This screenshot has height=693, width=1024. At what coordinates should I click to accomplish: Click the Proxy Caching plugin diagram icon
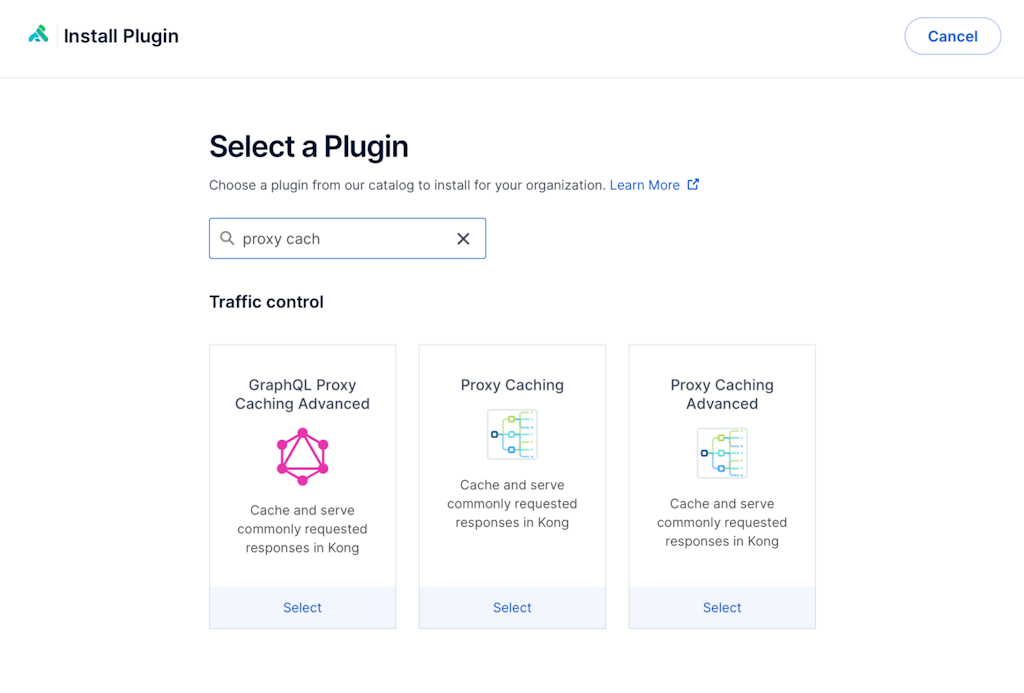coord(512,435)
